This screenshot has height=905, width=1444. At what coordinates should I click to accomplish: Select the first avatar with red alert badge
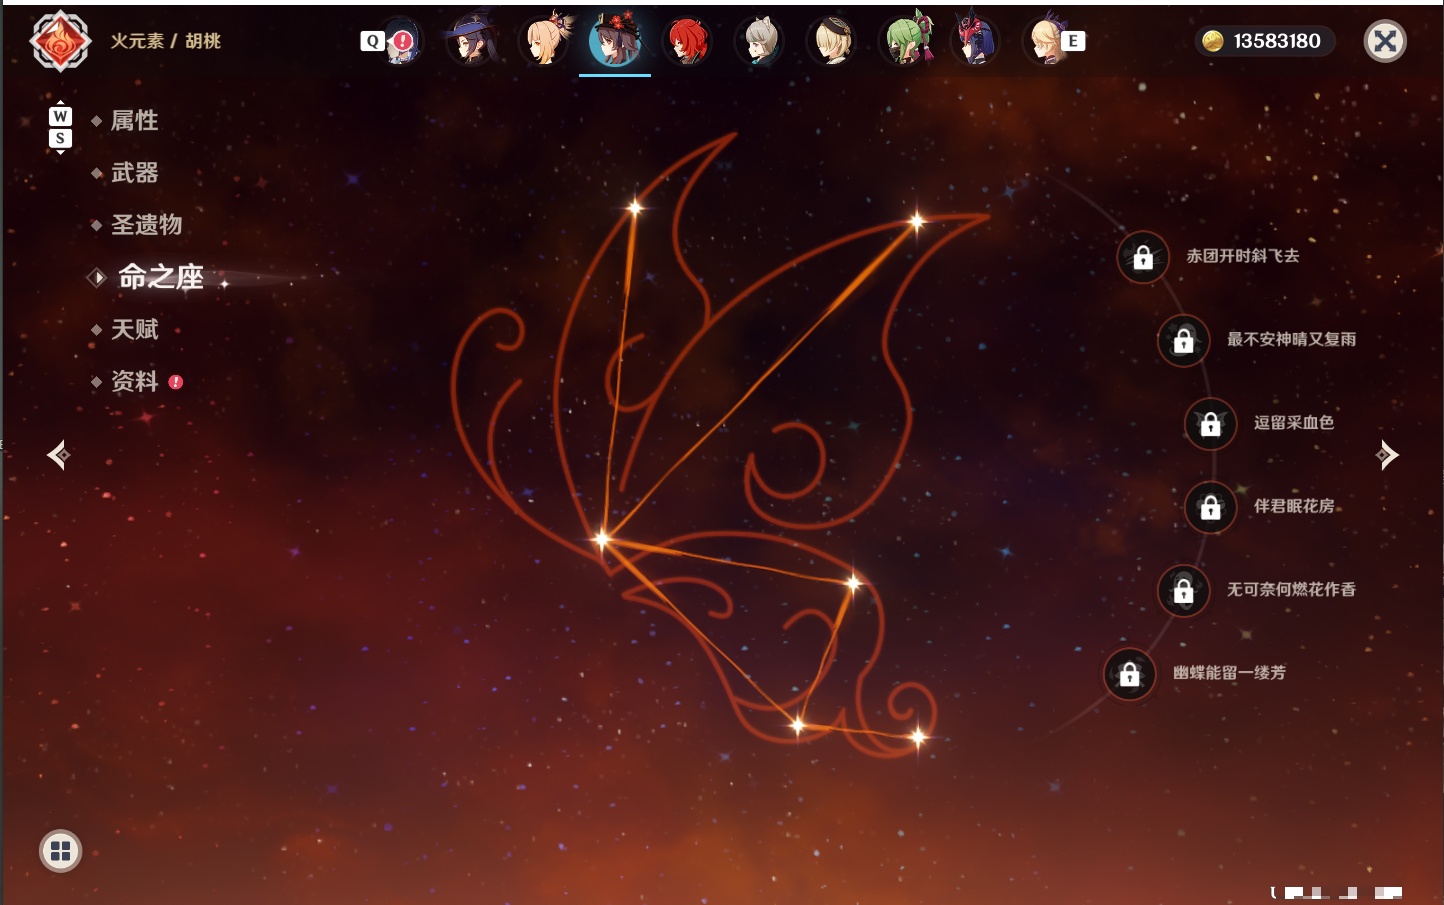402,41
